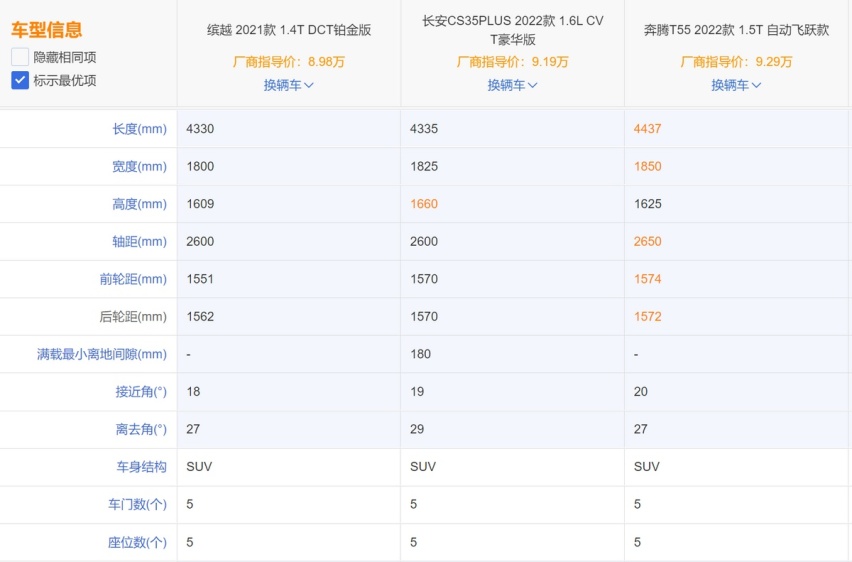This screenshot has width=852, height=562.
Task: Select highlighted width value 1850
Action: (x=648, y=166)
